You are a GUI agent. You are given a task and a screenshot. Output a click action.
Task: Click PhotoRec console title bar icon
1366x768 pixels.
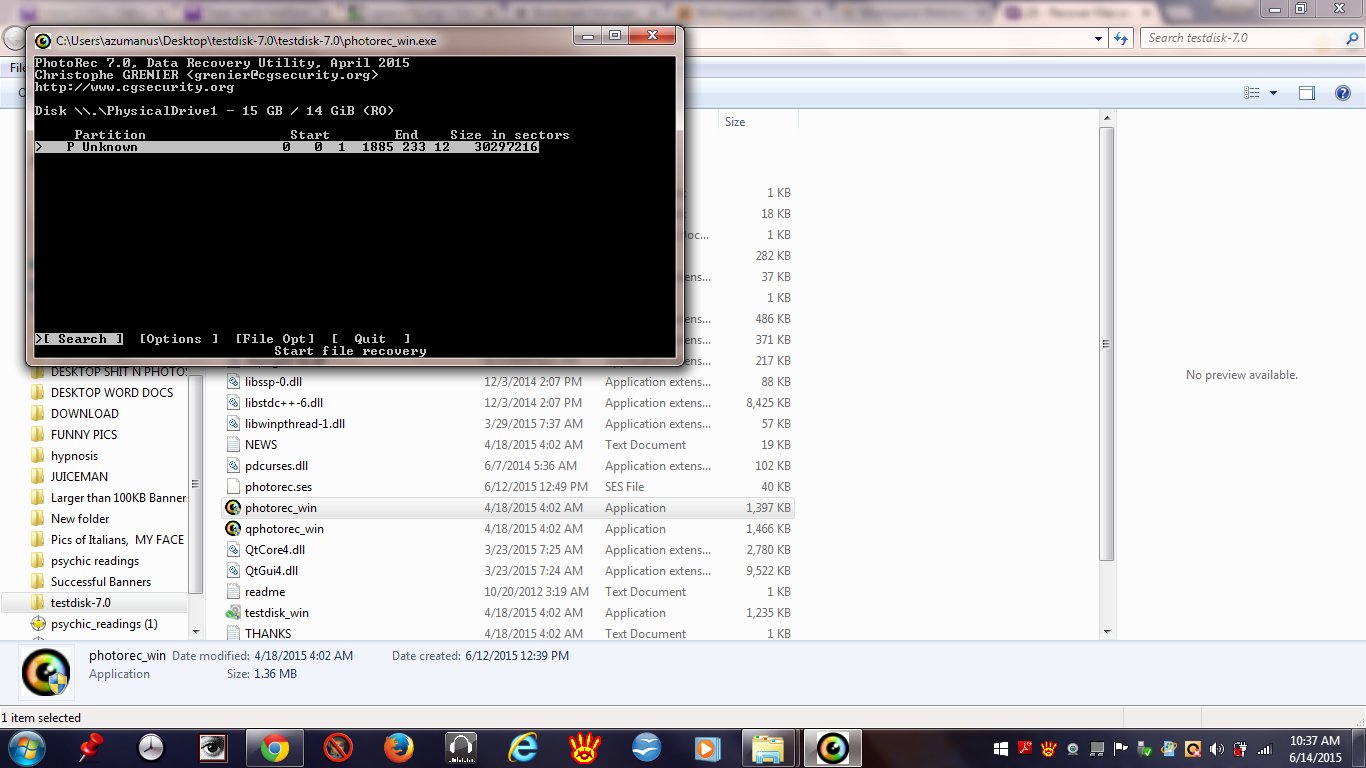point(43,41)
